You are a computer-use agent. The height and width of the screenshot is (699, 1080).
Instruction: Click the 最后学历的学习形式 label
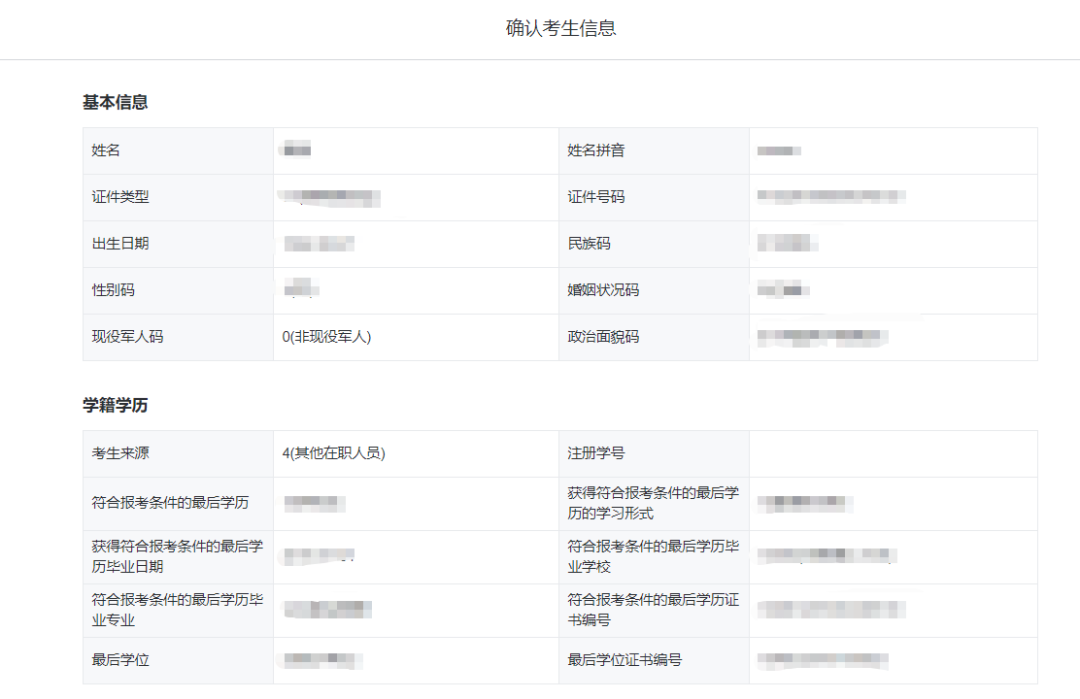point(653,503)
